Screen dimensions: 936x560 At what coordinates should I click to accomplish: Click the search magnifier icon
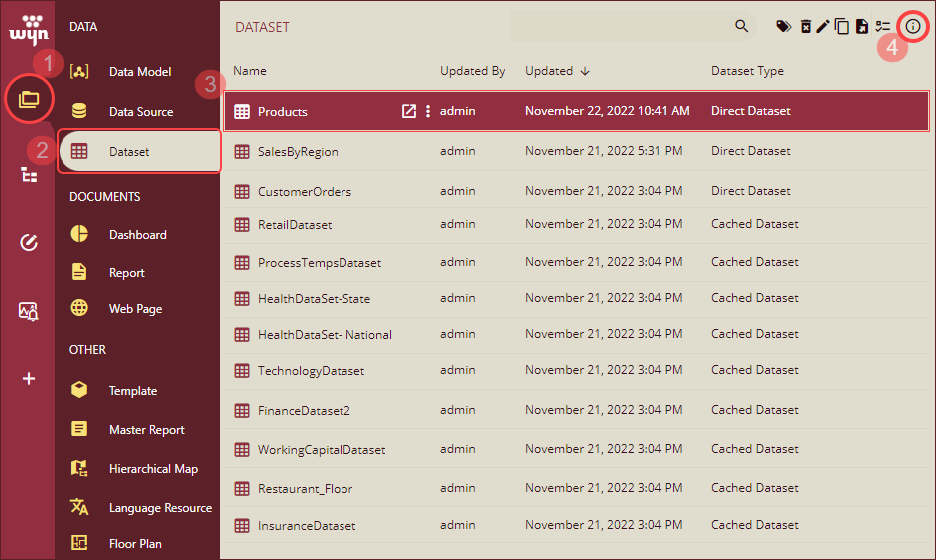(741, 26)
